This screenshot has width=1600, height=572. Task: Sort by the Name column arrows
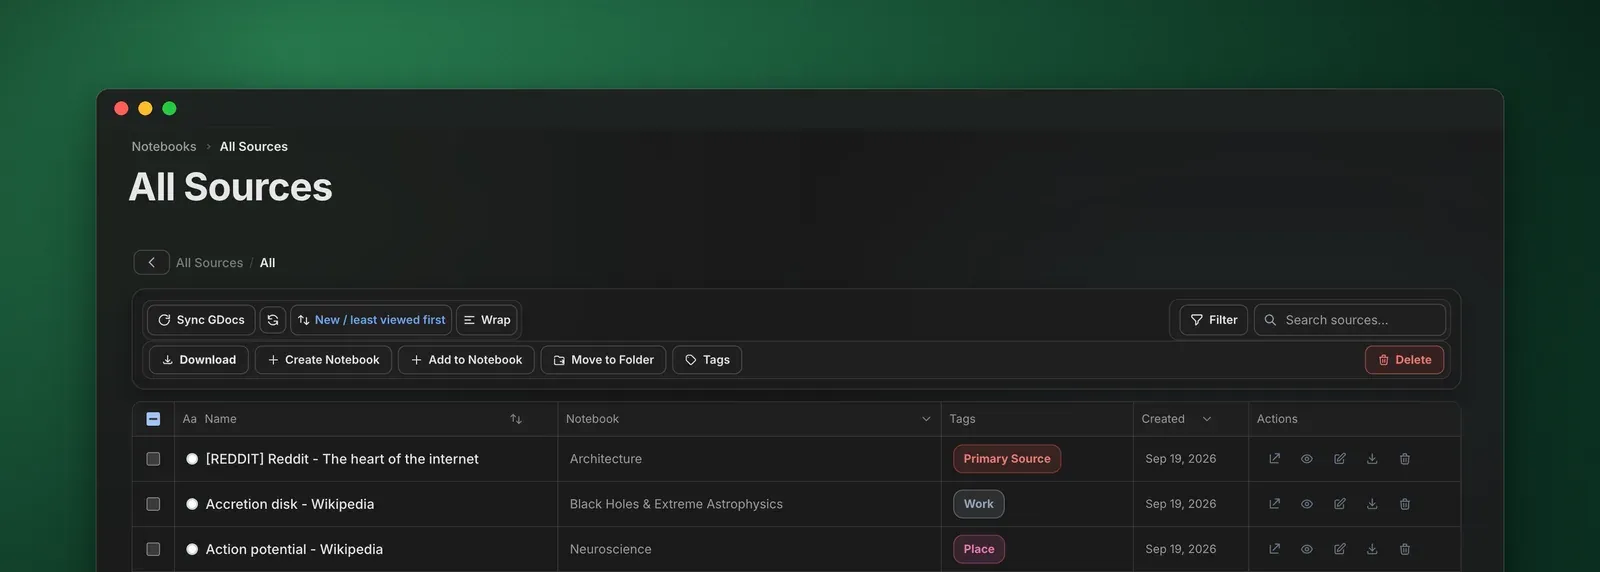pyautogui.click(x=516, y=419)
